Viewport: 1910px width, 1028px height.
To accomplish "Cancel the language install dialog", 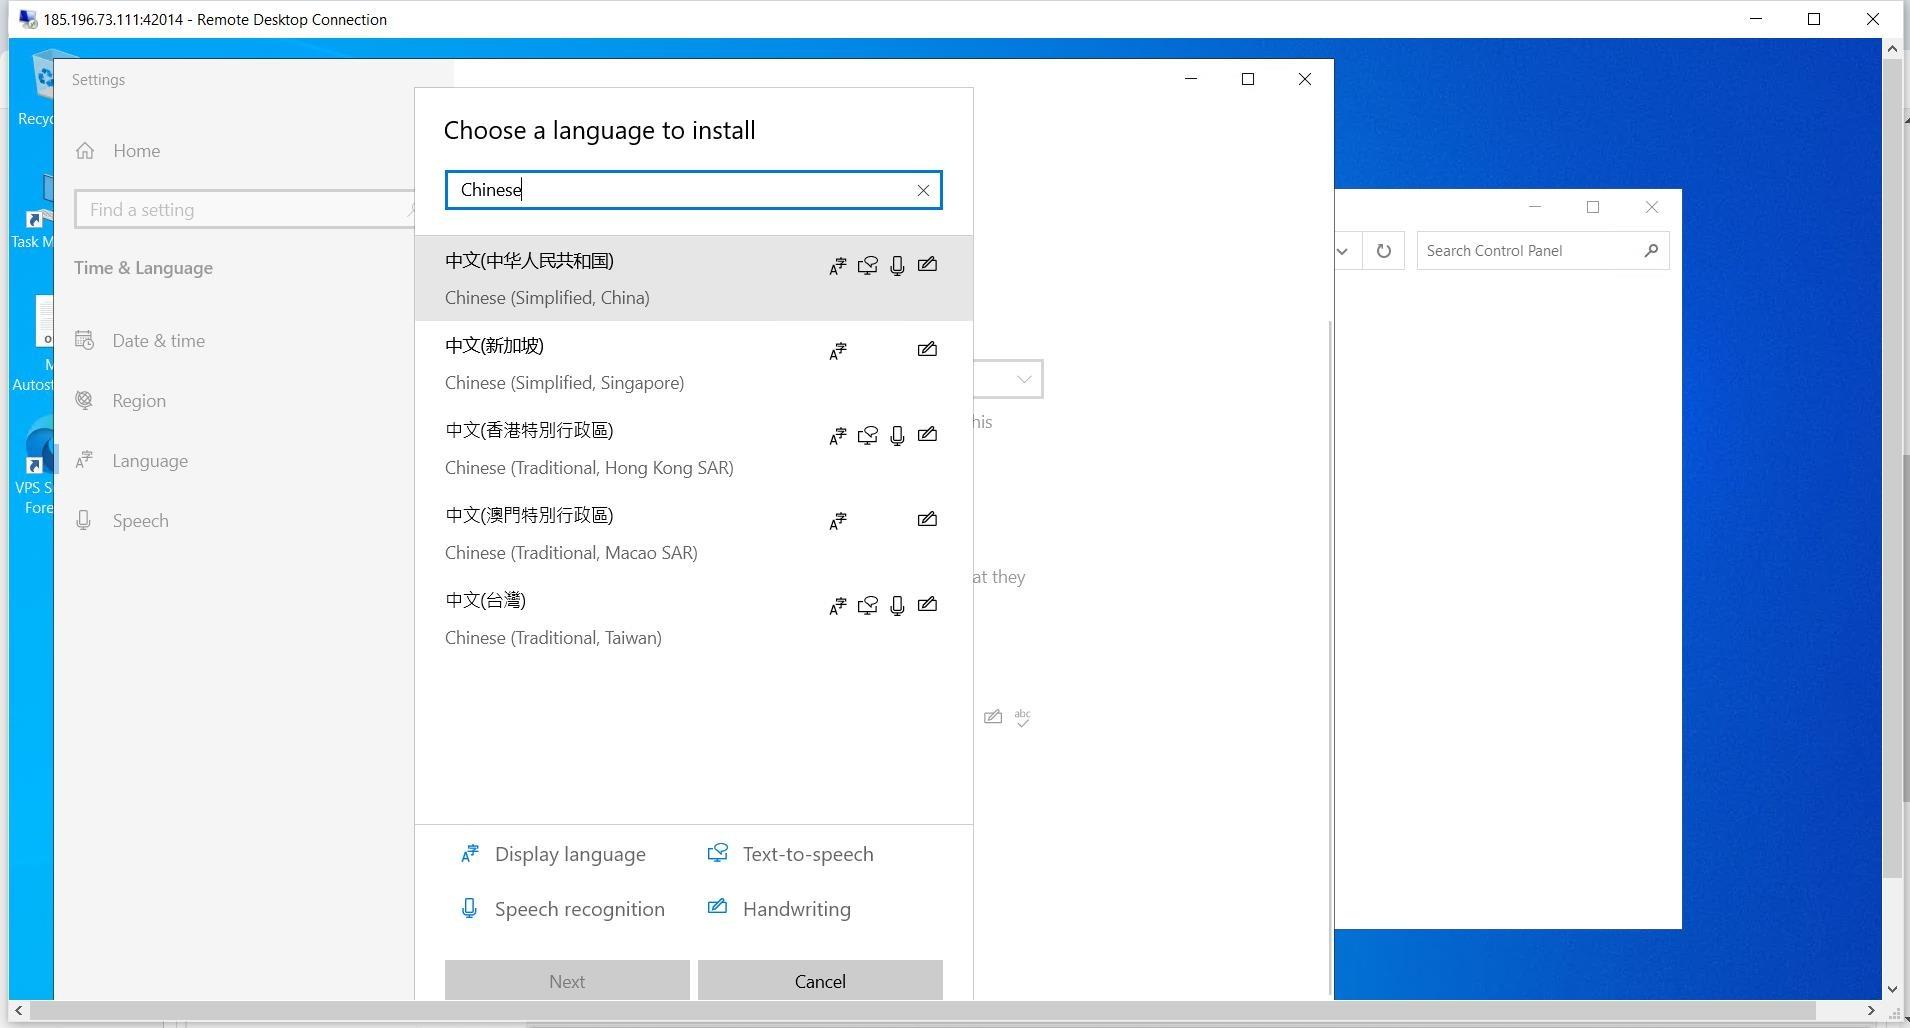I will [820, 981].
